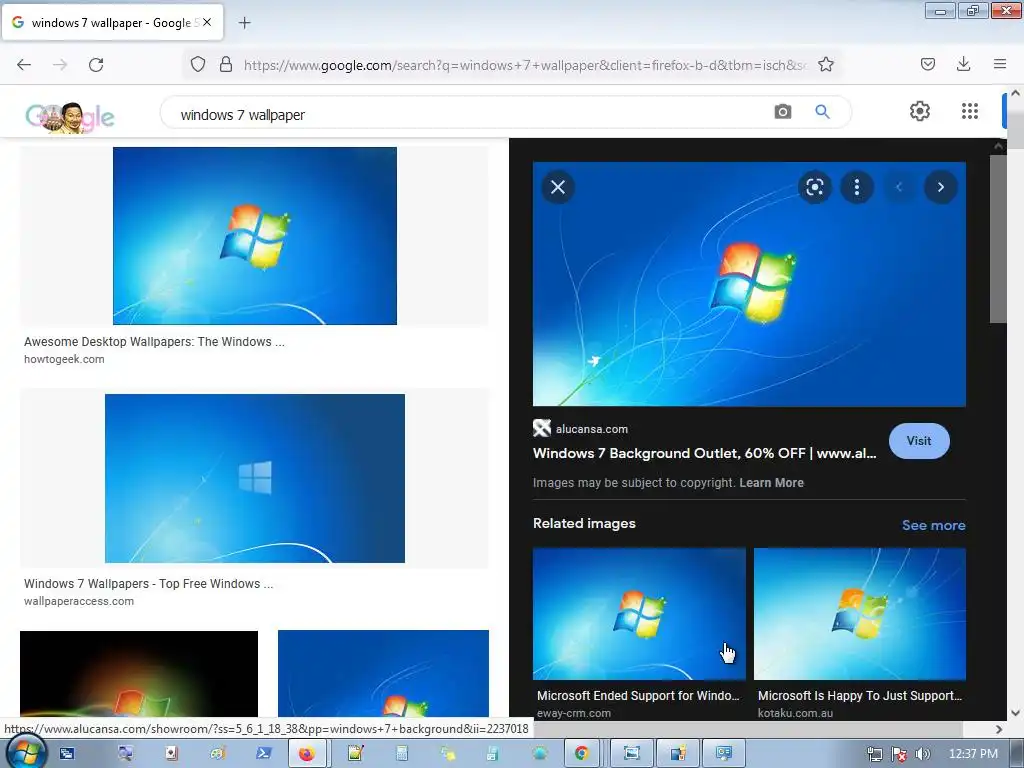
Task: Open the Windows 7 Background Outlet title link
Action: (704, 453)
